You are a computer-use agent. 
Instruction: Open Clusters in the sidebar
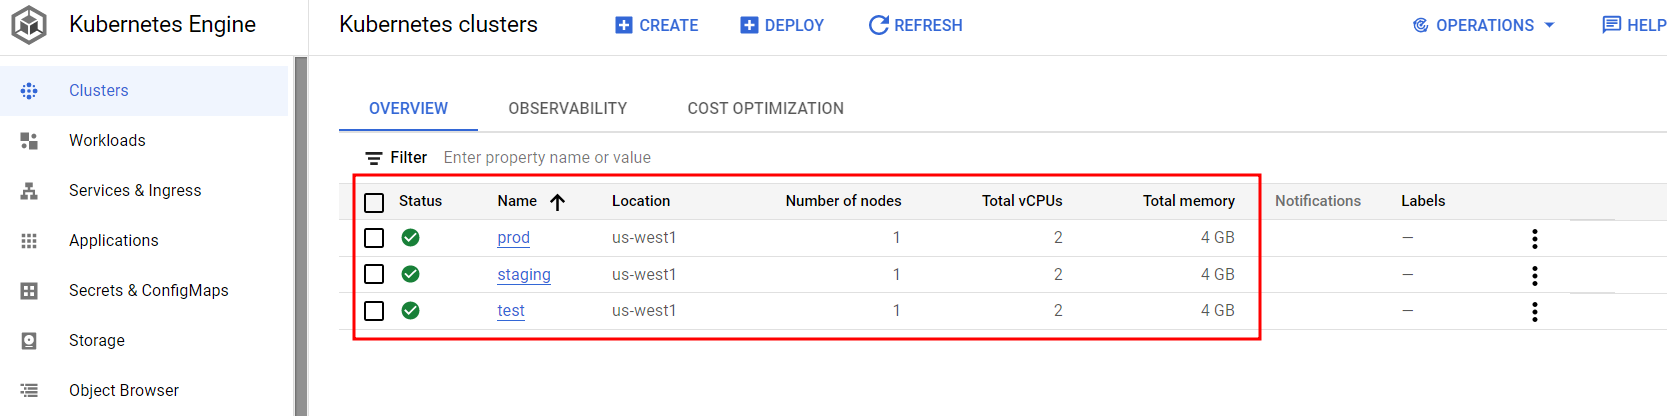tap(144, 91)
